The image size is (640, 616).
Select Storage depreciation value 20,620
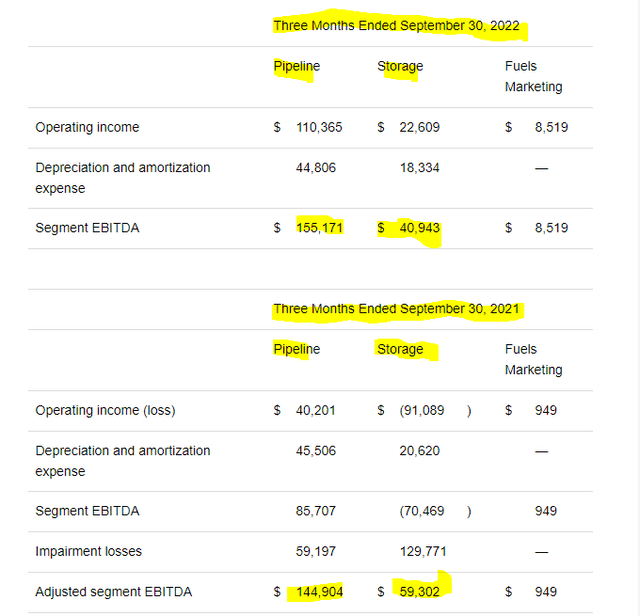click(419, 451)
